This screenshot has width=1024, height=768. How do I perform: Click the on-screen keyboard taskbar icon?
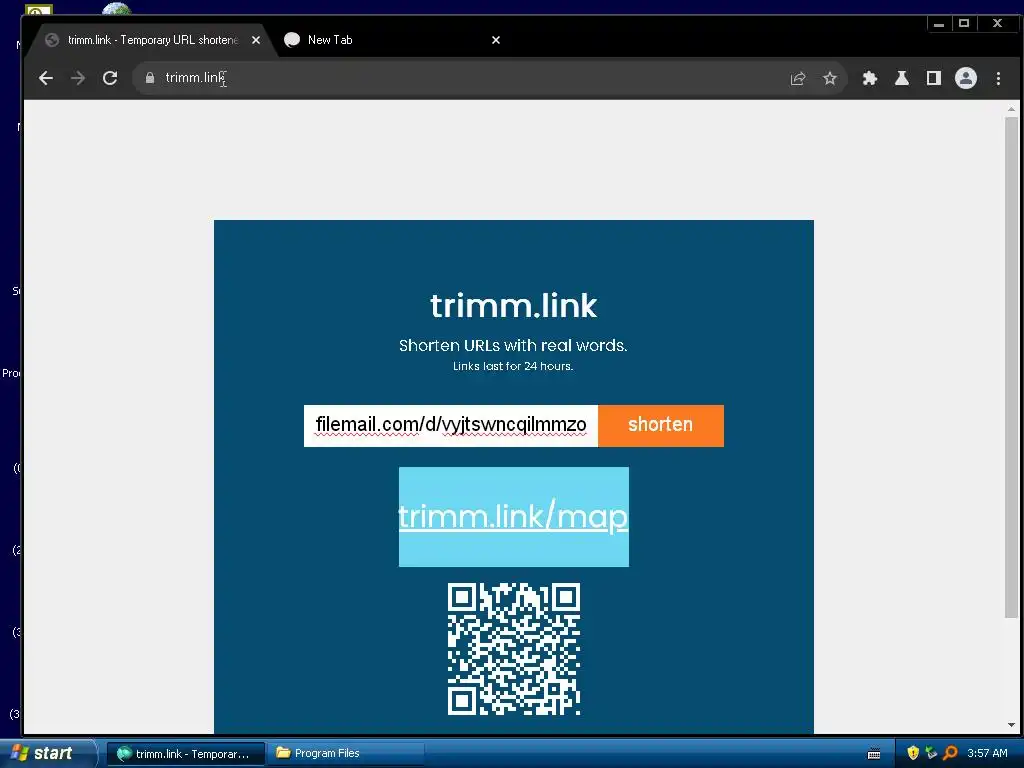click(x=874, y=754)
